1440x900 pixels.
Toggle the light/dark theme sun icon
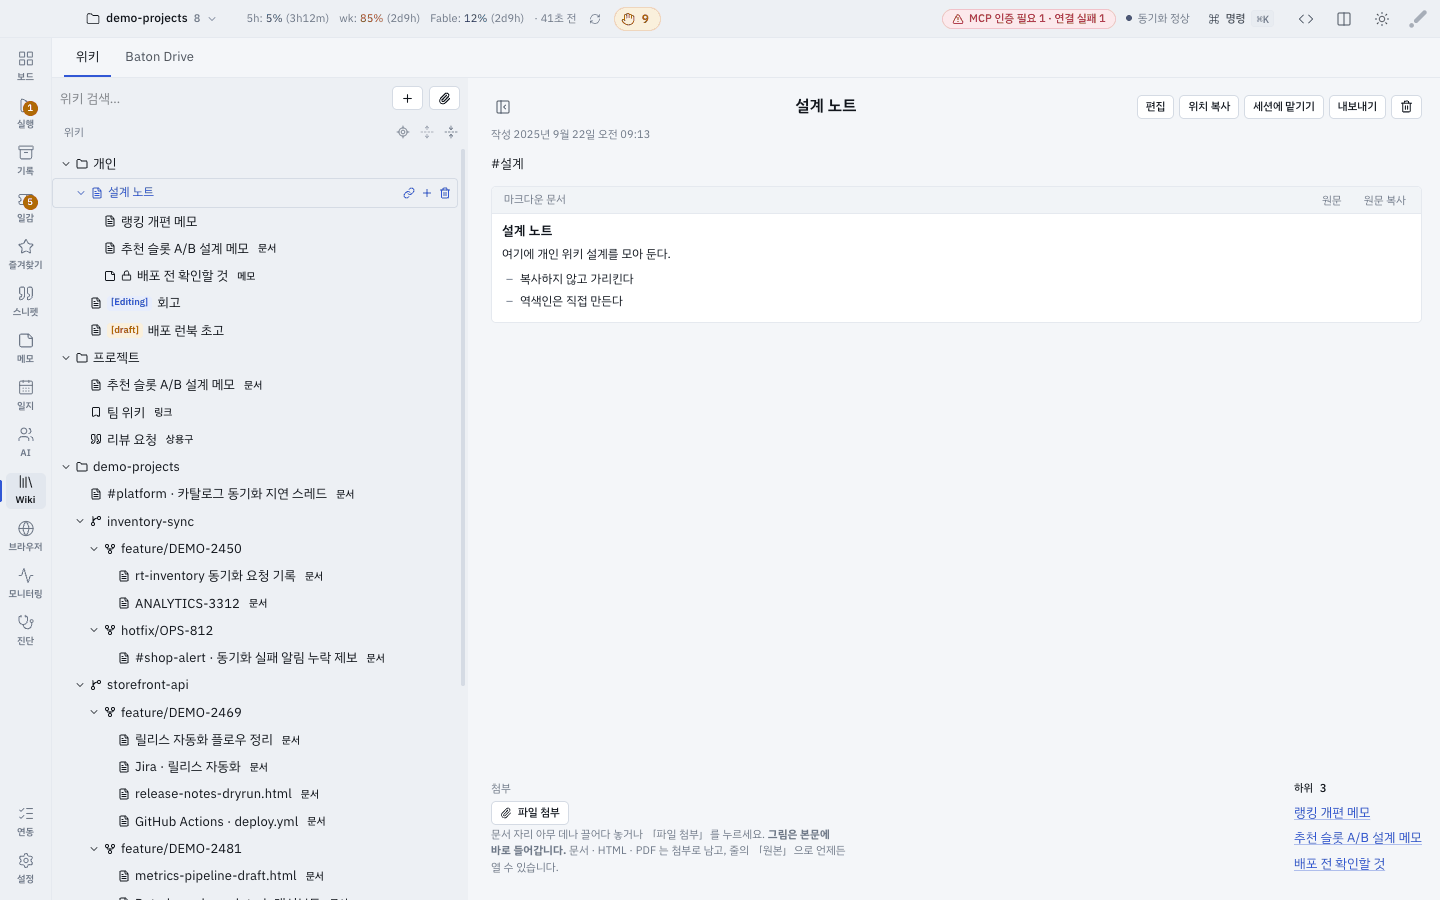tap(1382, 19)
